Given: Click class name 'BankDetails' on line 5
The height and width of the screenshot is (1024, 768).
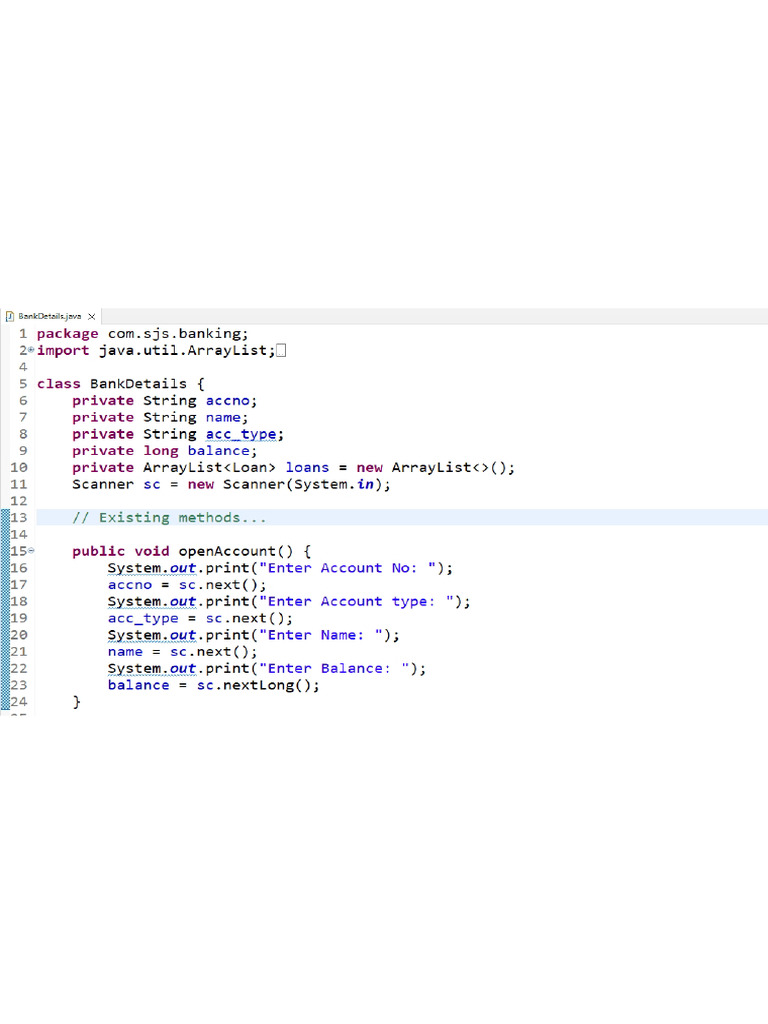Looking at the screenshot, I should 138,384.
